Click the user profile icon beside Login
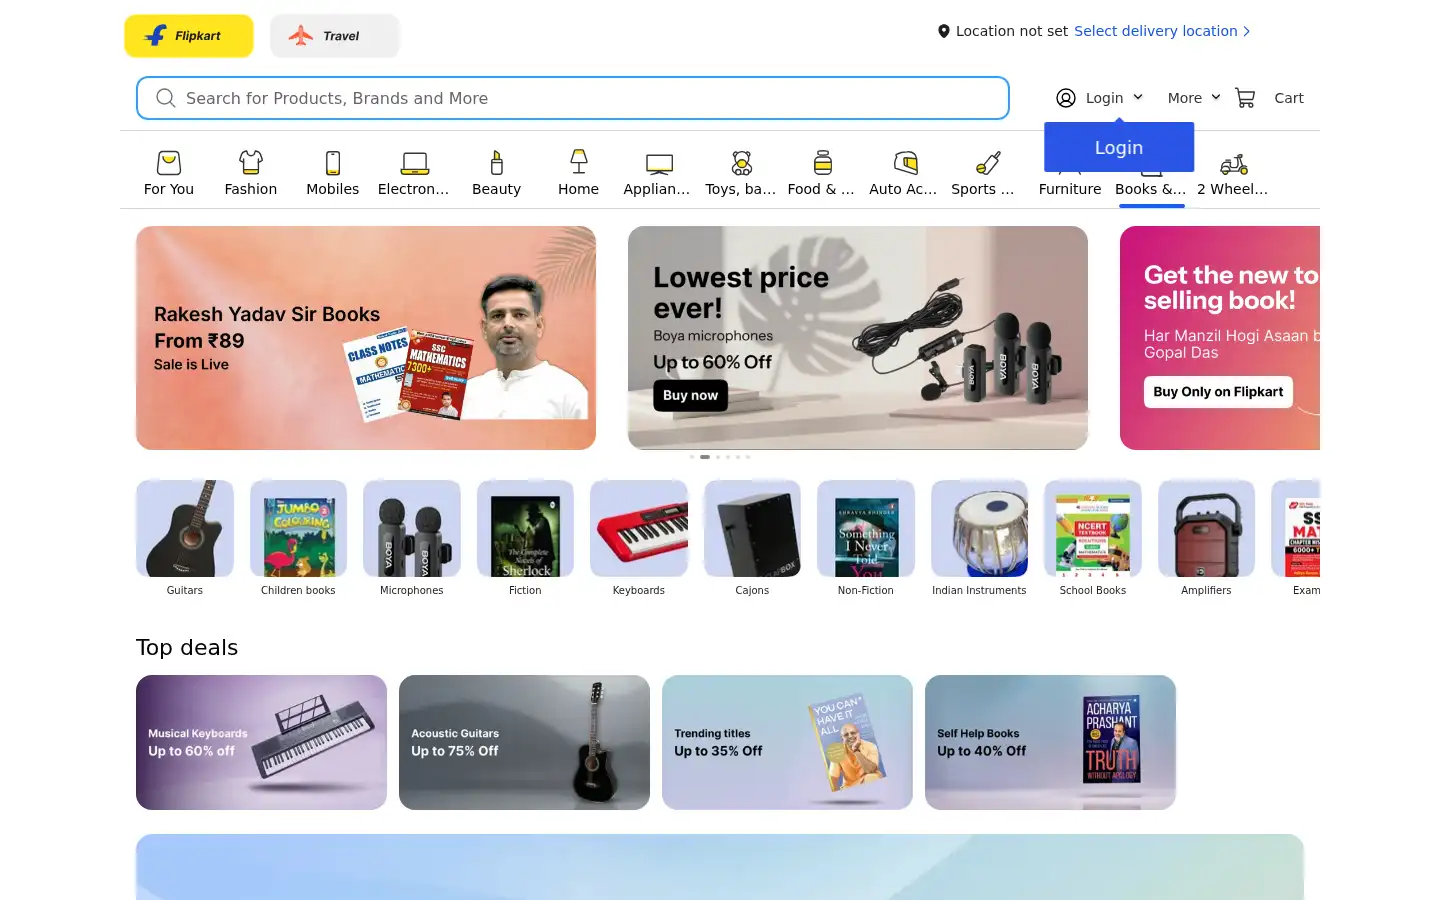The image size is (1440, 900). pos(1066,98)
